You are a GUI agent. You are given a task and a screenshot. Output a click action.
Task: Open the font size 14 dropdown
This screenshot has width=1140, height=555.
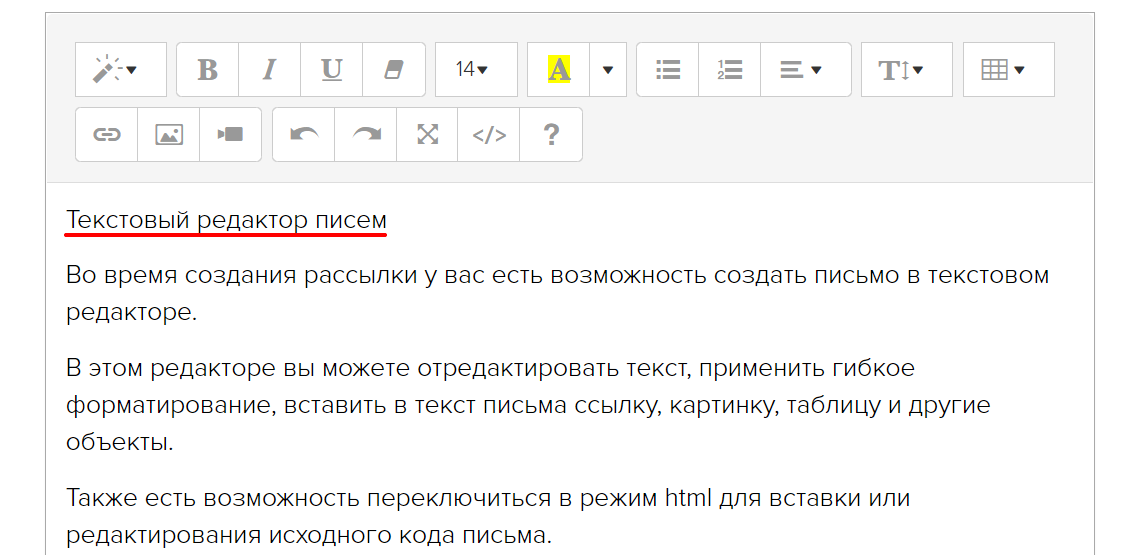click(475, 70)
